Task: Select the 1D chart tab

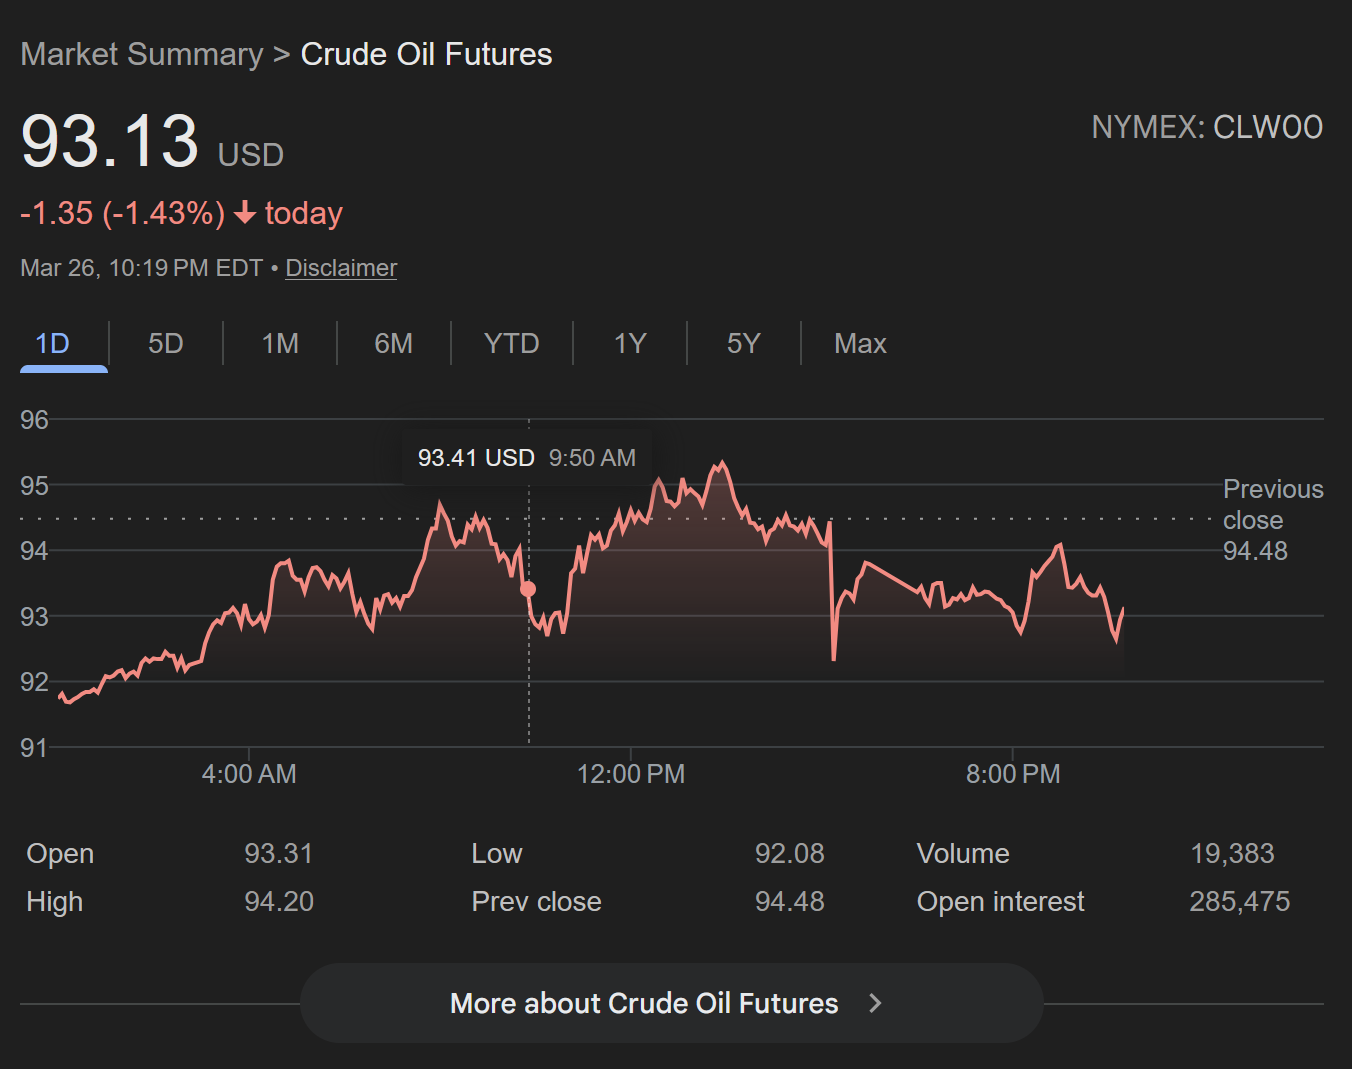Action: tap(53, 344)
